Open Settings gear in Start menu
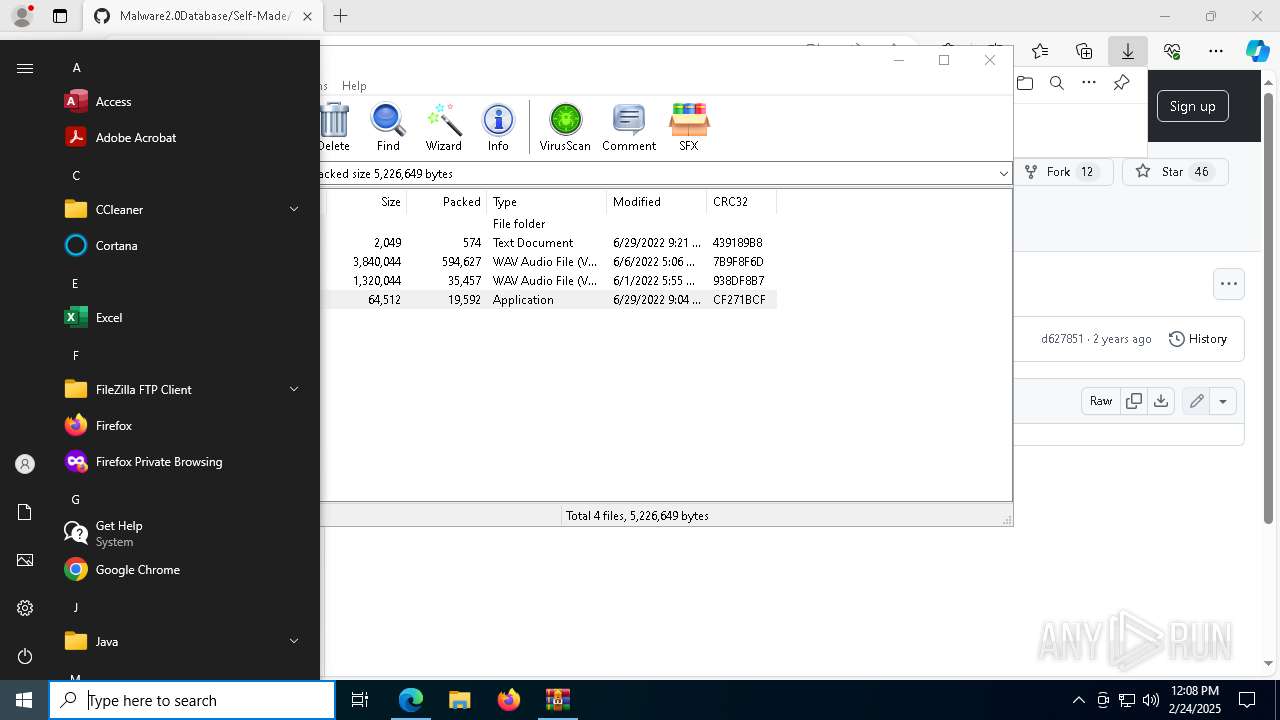The image size is (1280, 720). (25, 608)
